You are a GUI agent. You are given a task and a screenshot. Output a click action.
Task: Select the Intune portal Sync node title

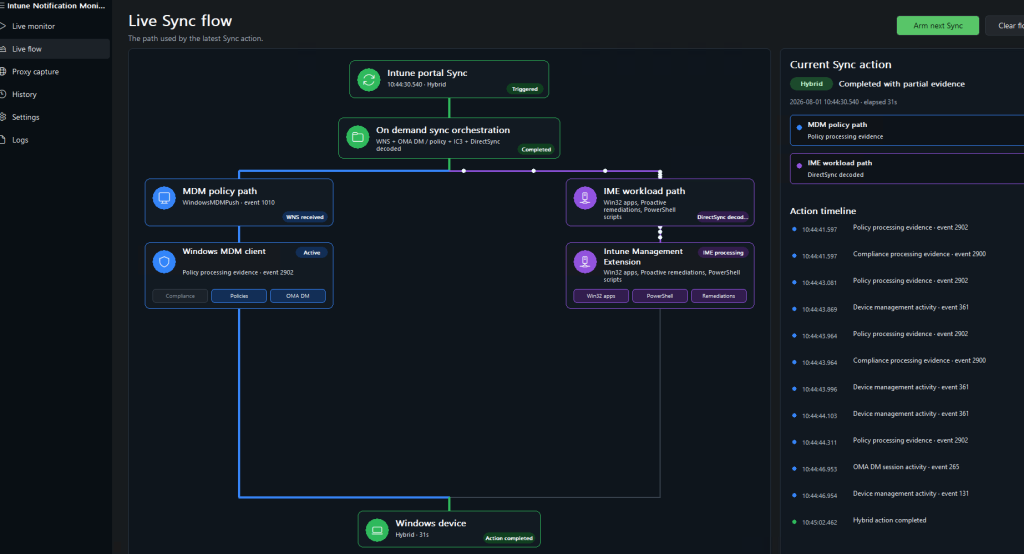(x=427, y=73)
